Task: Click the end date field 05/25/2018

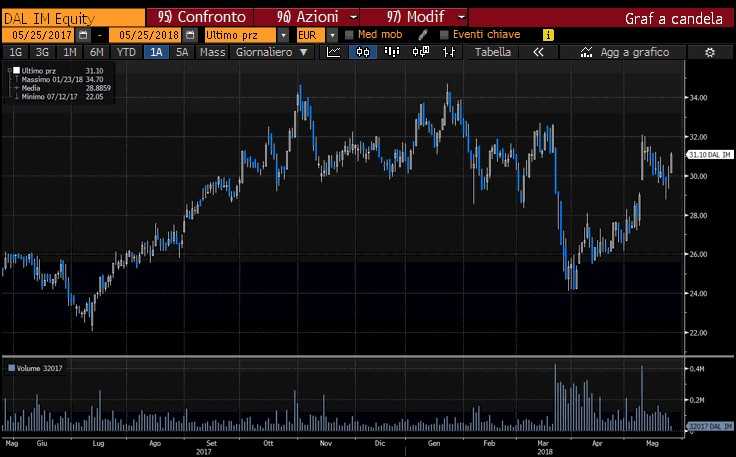Action: (x=146, y=35)
